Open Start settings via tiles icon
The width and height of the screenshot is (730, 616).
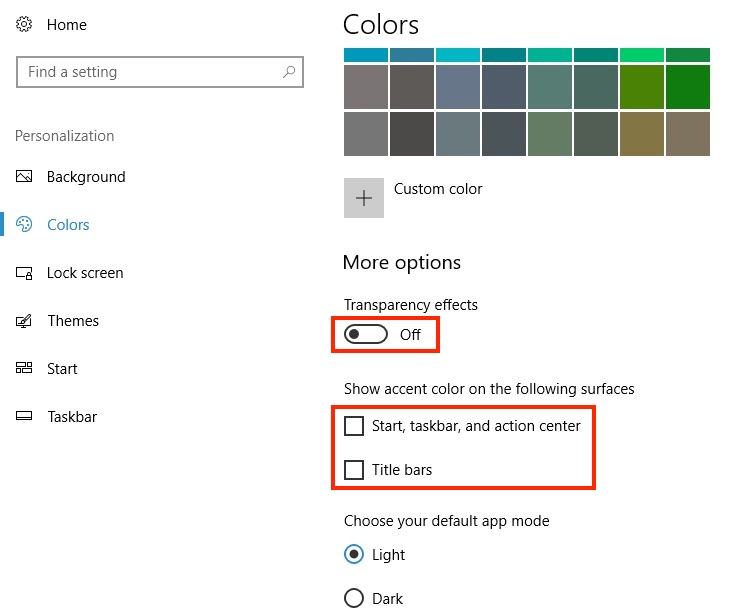pyautogui.click(x=24, y=368)
